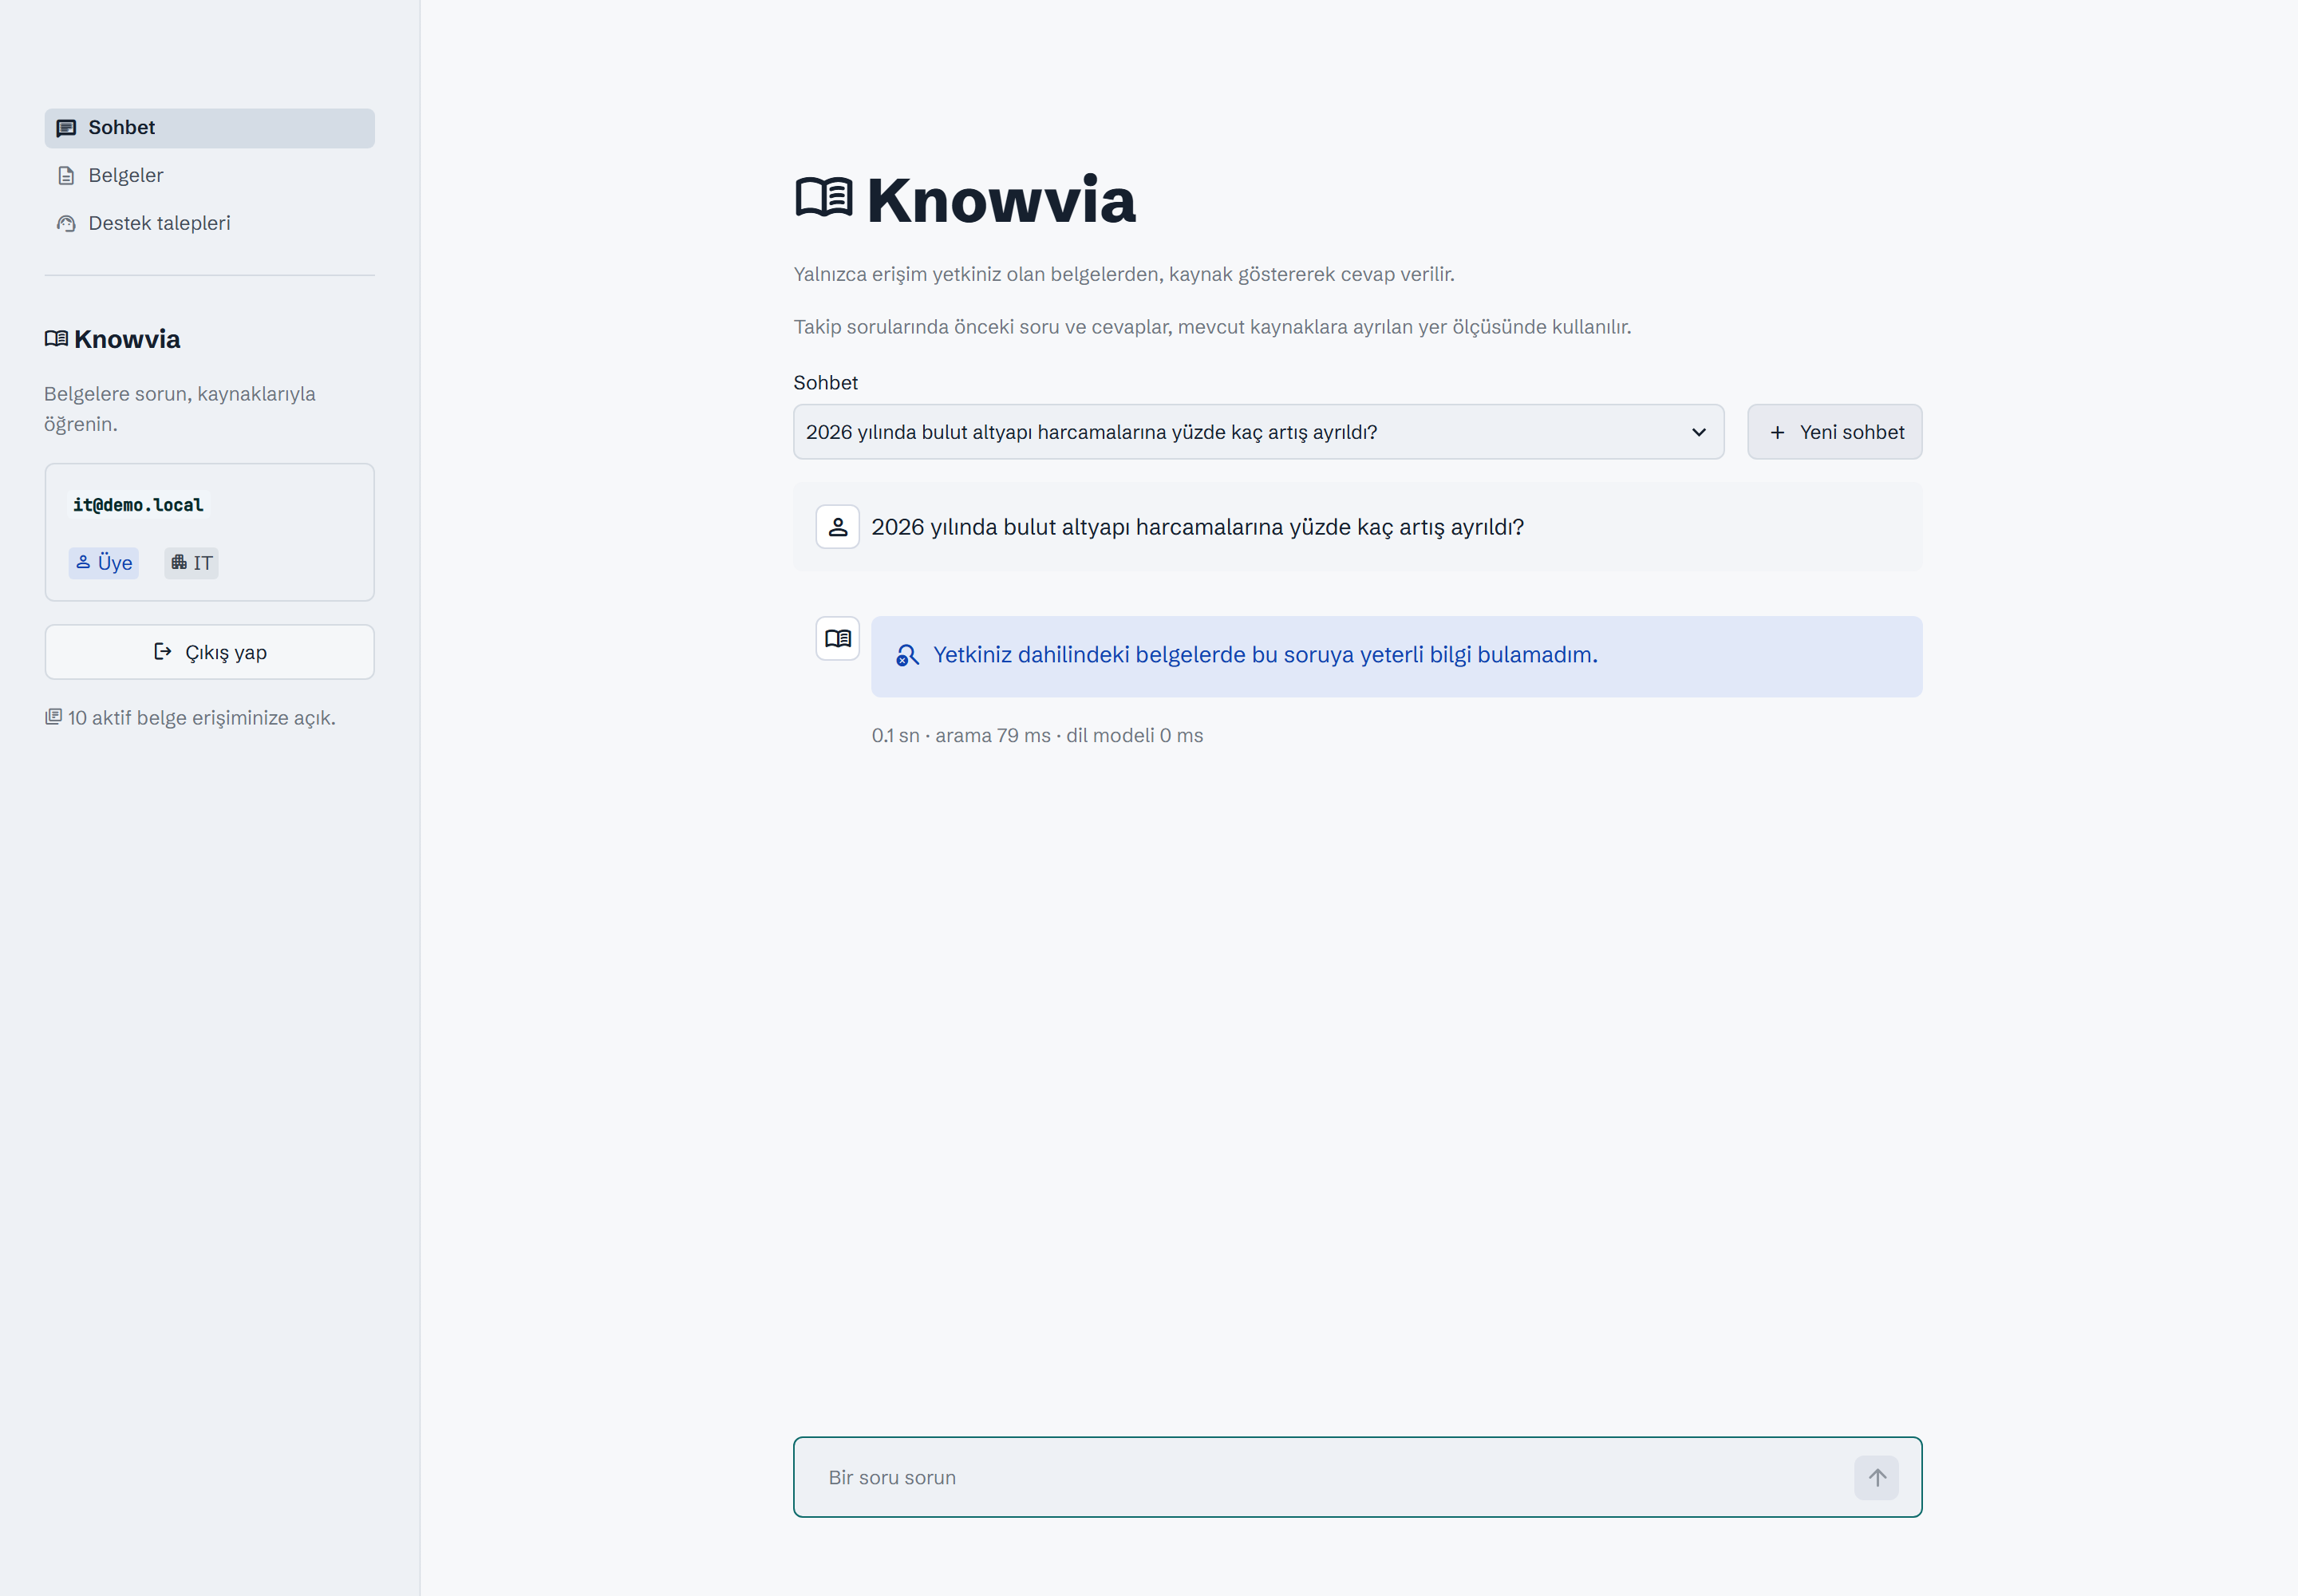Click the send arrow button
This screenshot has width=2298, height=1596.
1876,1477
